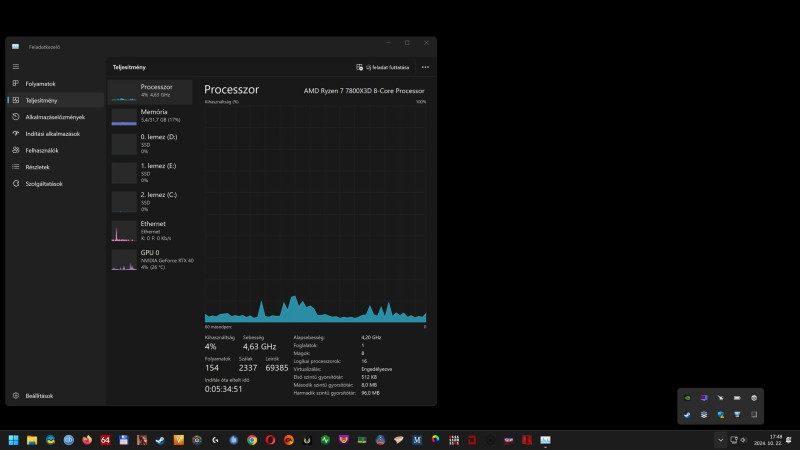Open battery icon in tray overflow
This screenshot has width=800, height=450.
point(737,398)
